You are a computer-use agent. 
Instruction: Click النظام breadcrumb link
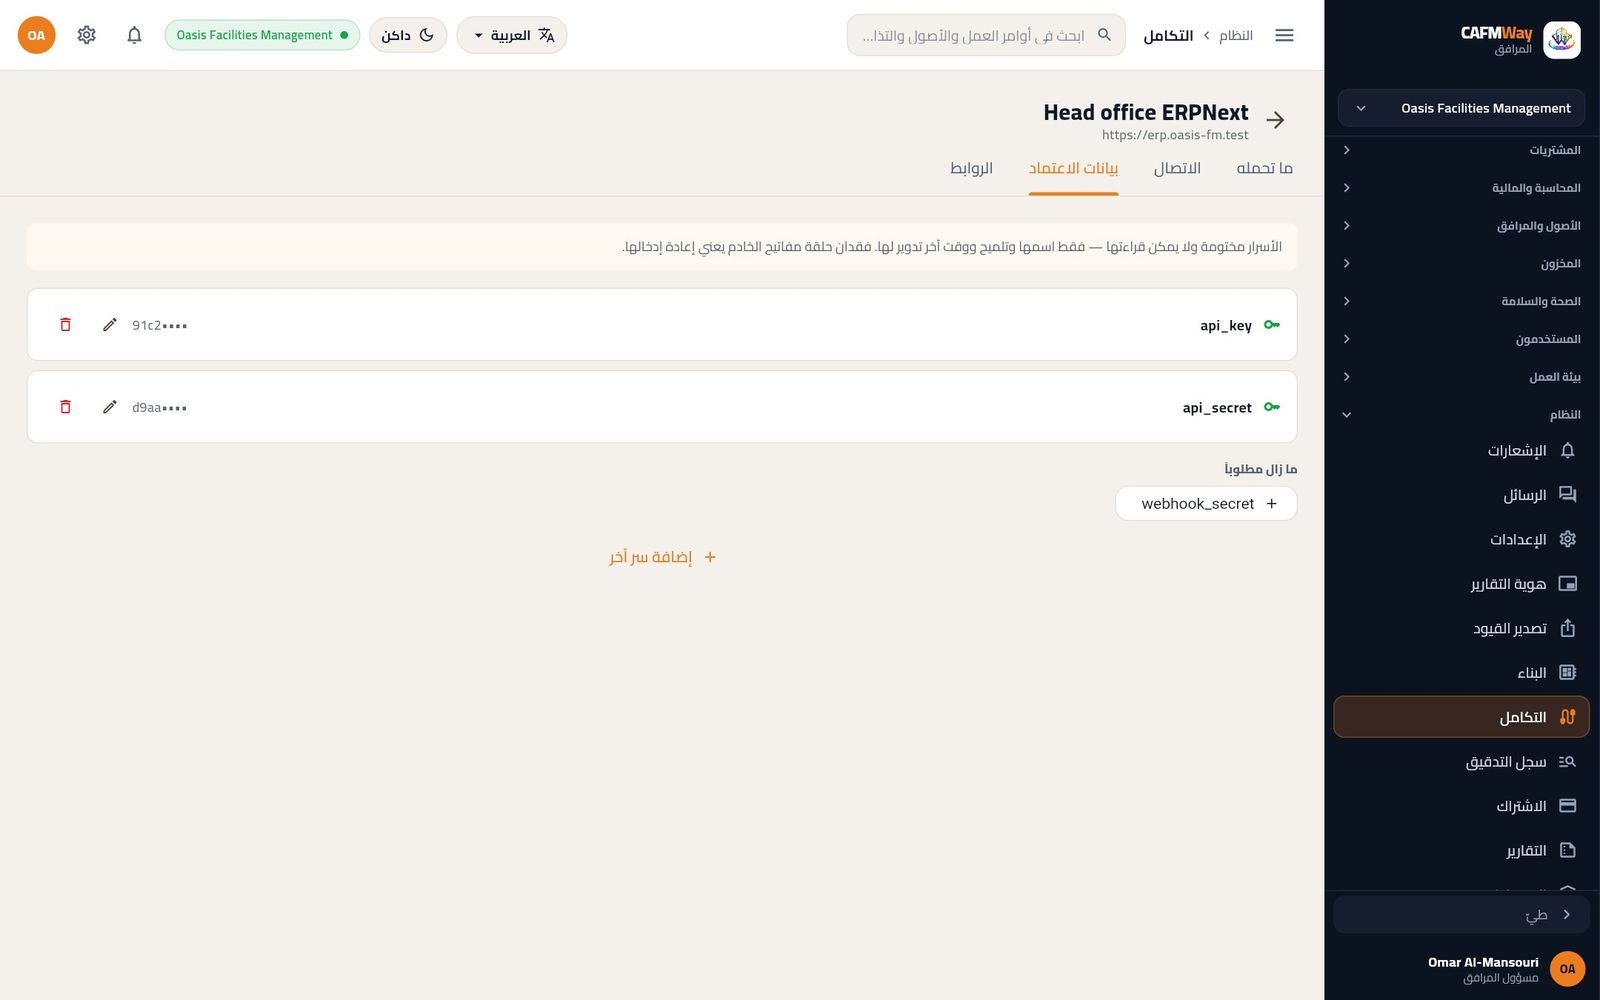click(x=1236, y=35)
